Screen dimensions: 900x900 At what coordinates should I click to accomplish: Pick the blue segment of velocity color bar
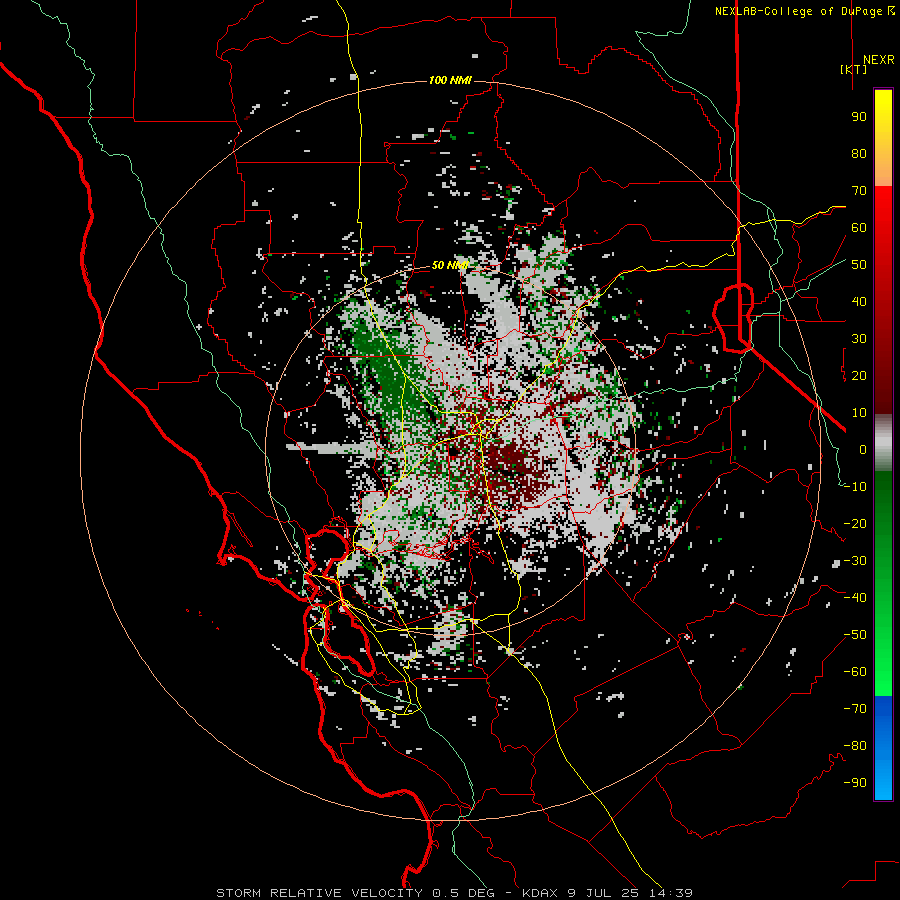883,748
